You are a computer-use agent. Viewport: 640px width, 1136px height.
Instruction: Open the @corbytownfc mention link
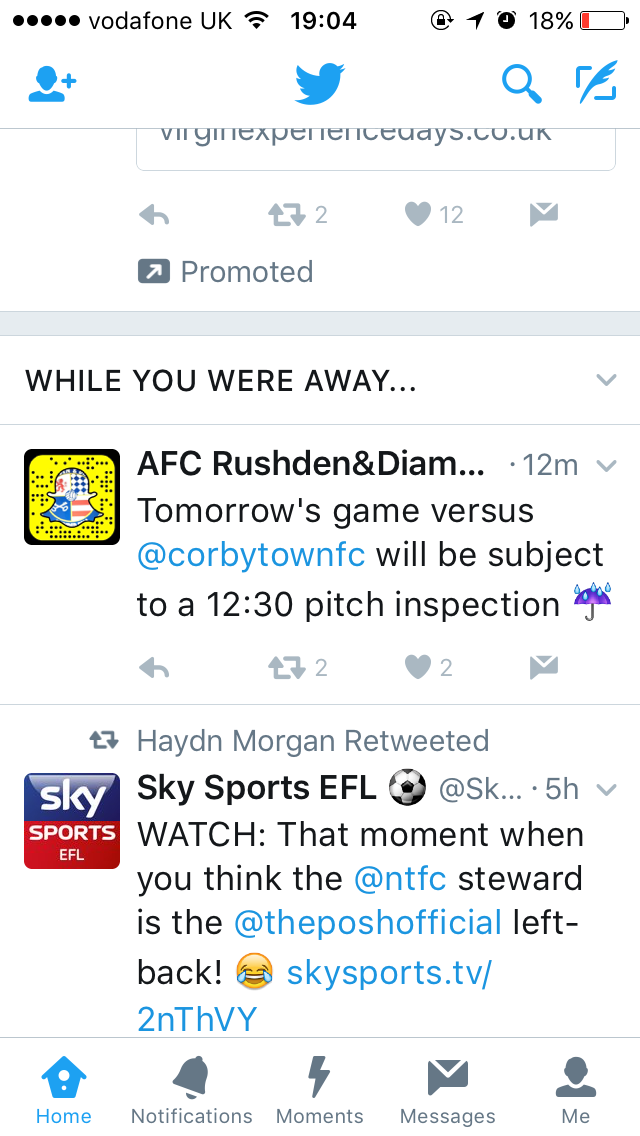(x=251, y=556)
